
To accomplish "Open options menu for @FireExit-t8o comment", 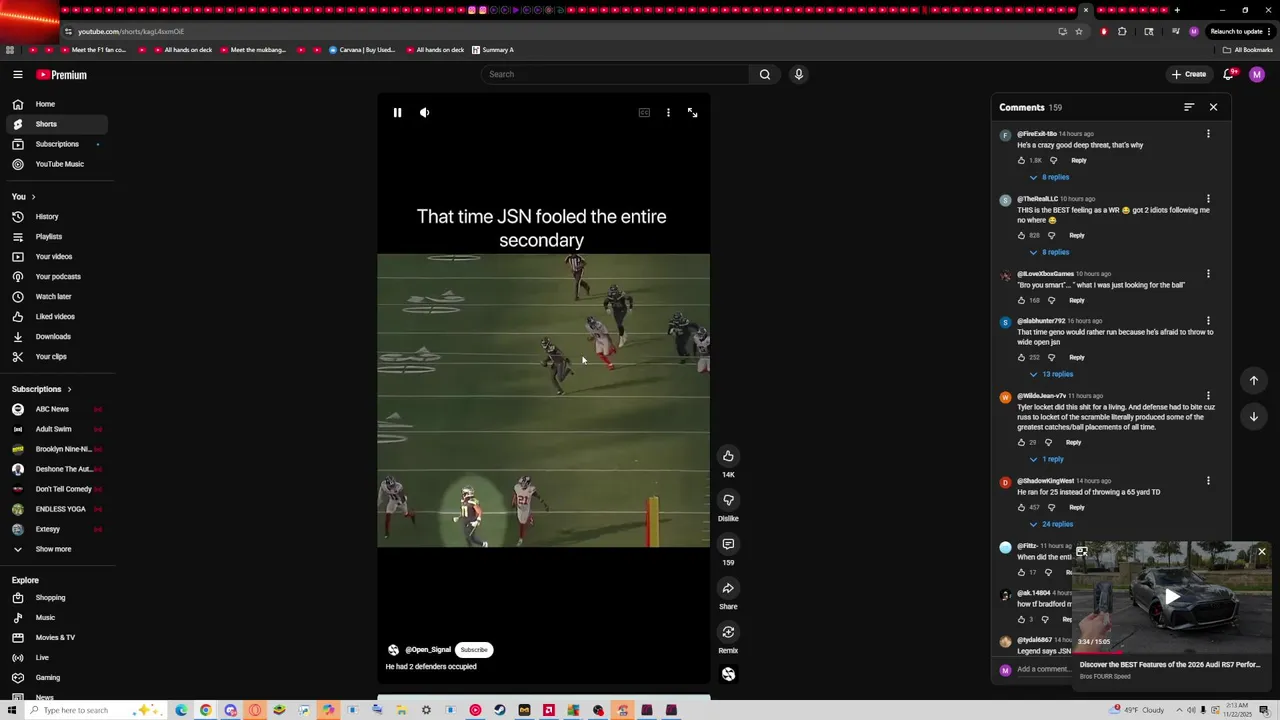I will tap(1208, 134).
